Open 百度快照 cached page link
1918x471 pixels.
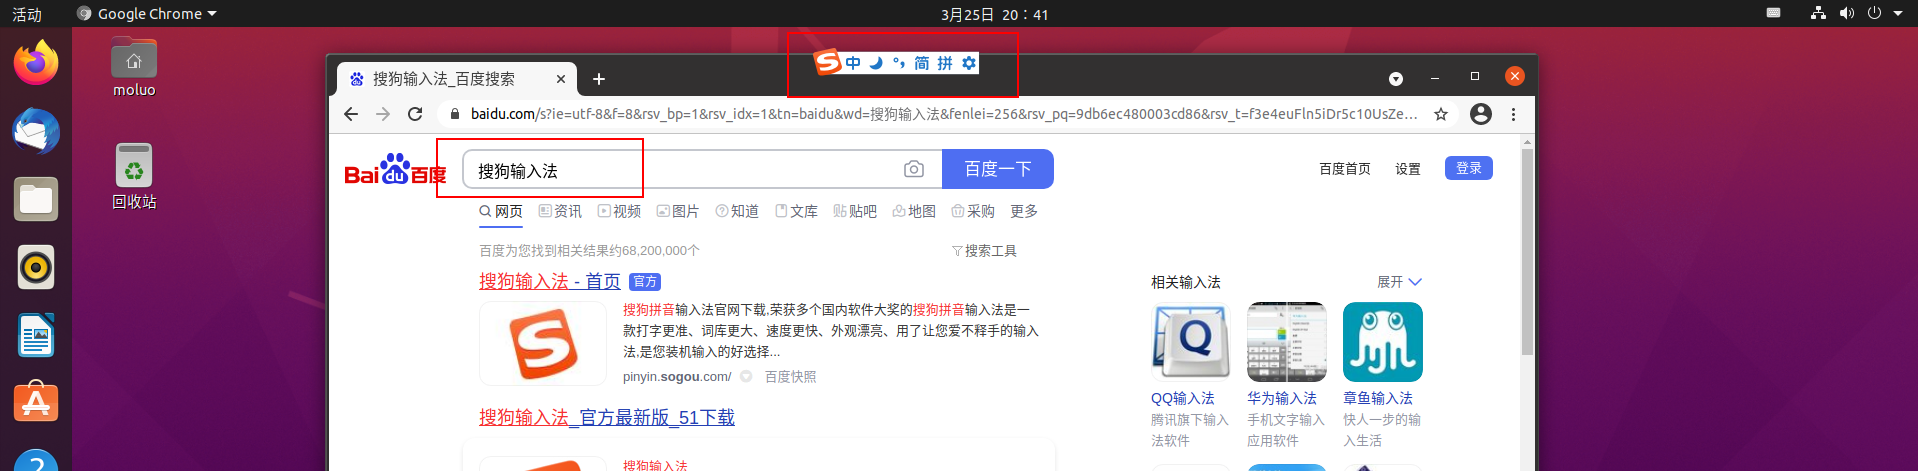(791, 377)
